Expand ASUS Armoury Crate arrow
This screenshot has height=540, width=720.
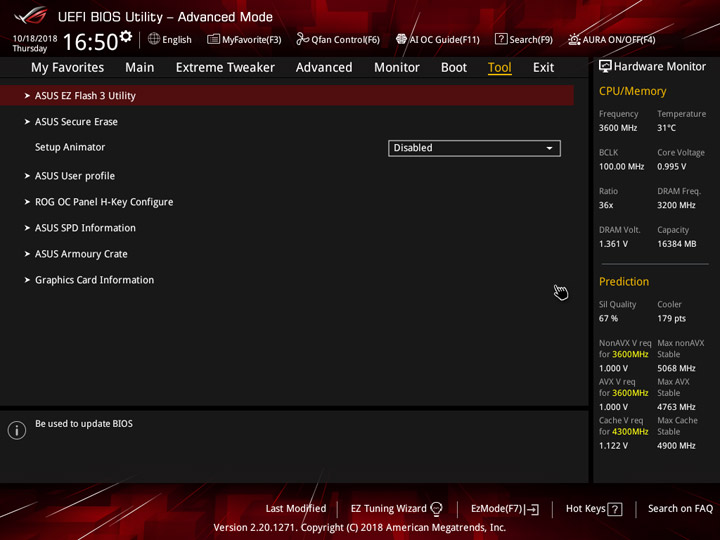[x=27, y=254]
